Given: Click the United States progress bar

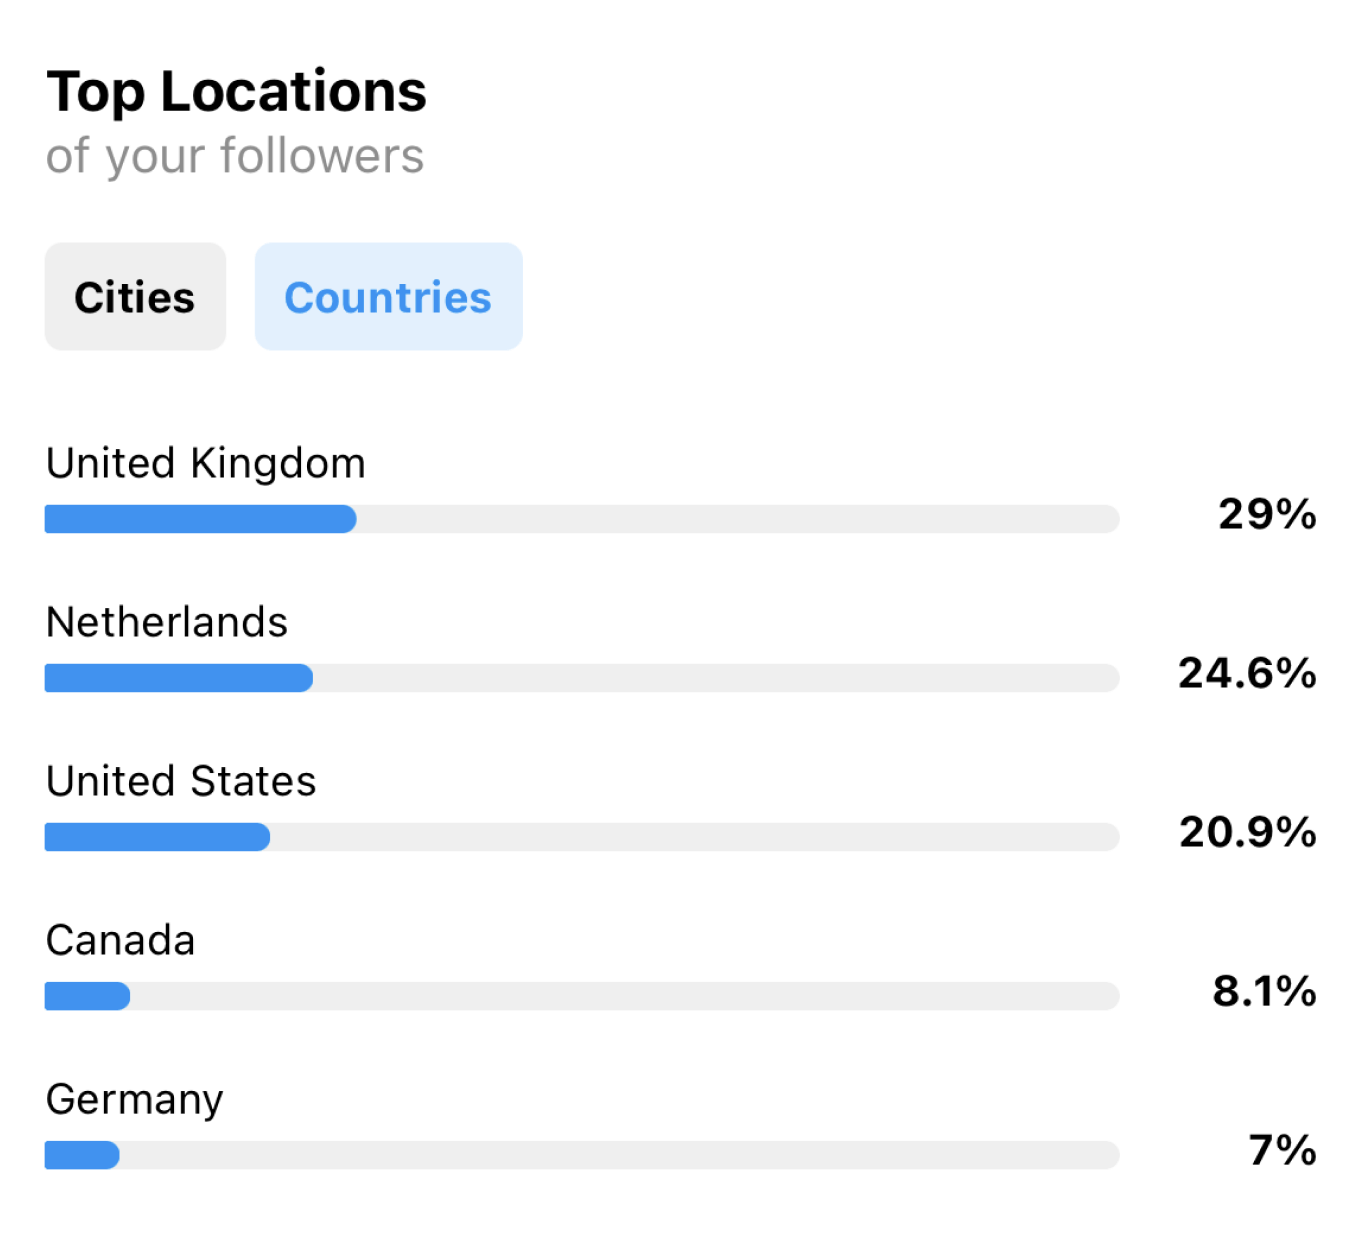Looking at the screenshot, I should click(581, 837).
